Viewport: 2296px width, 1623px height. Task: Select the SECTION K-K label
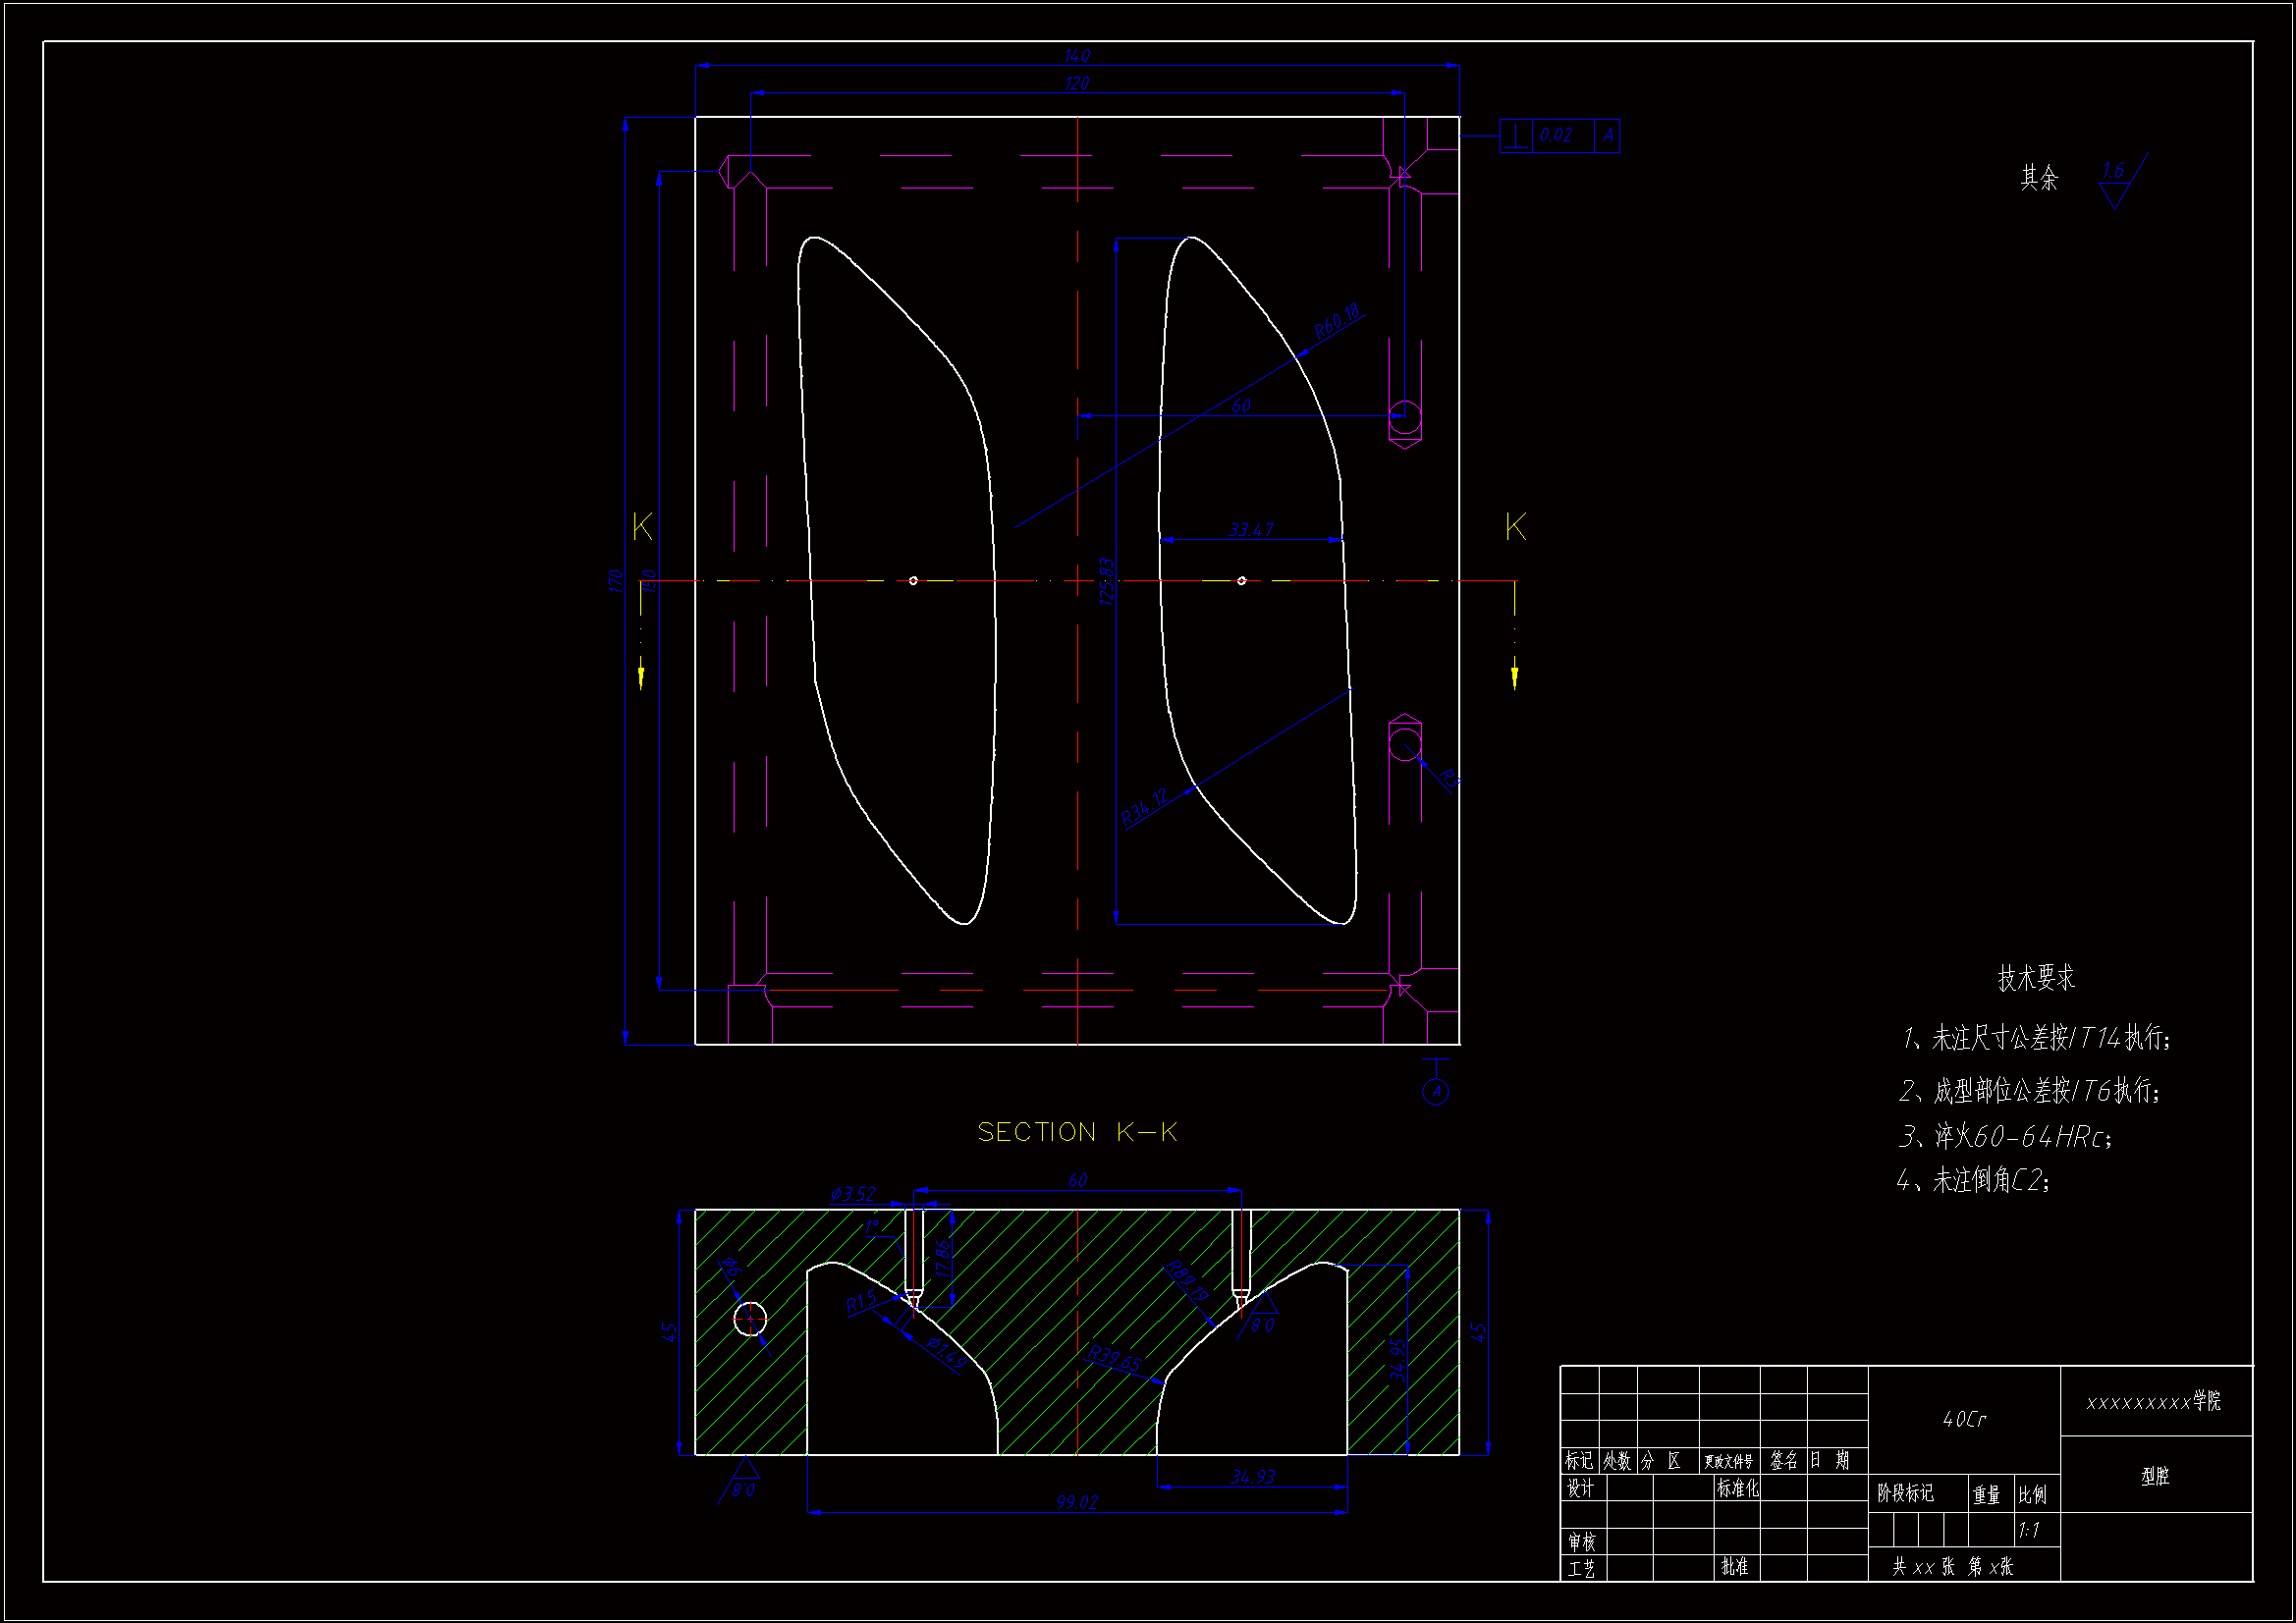tap(1077, 1132)
